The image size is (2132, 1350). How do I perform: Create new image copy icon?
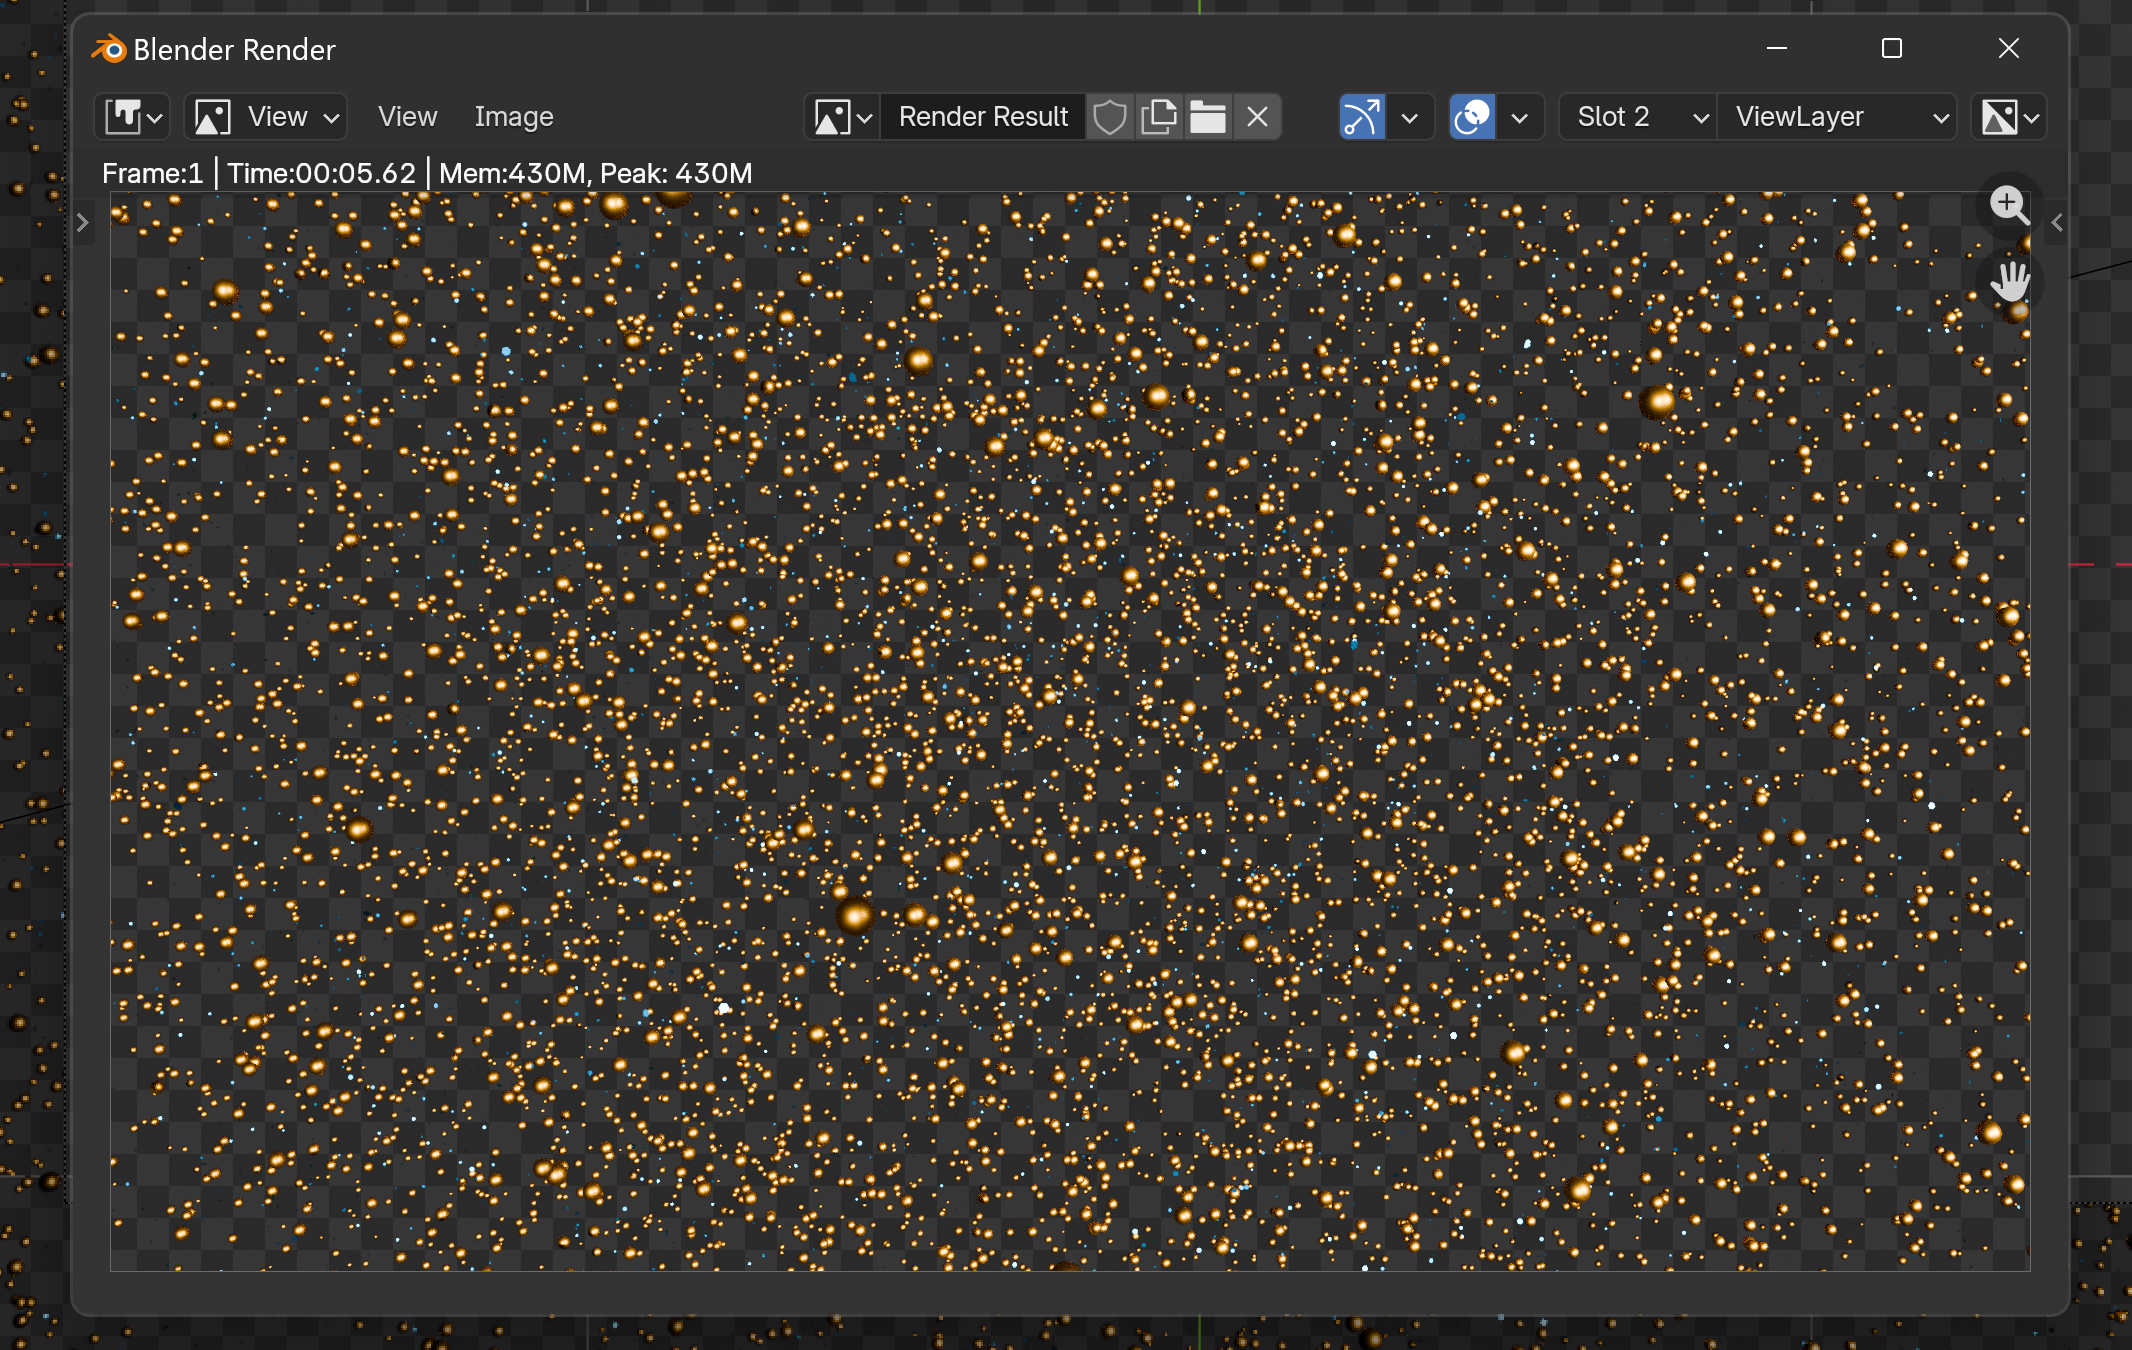tap(1159, 117)
